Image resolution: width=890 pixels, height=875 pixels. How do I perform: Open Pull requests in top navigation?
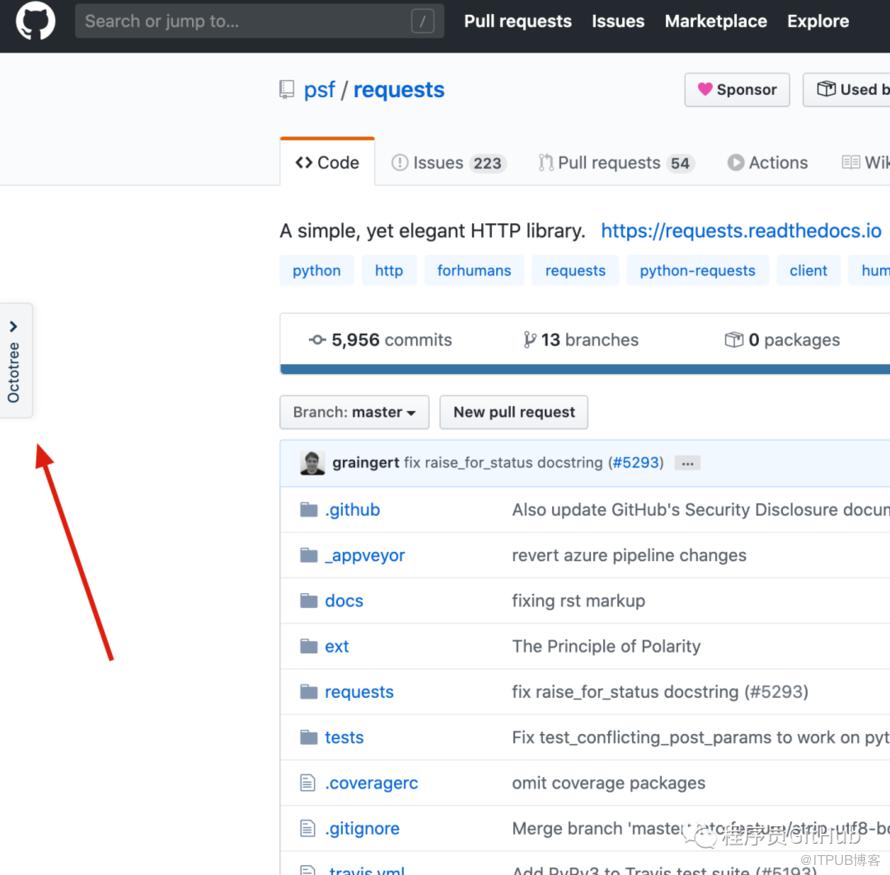coord(518,21)
